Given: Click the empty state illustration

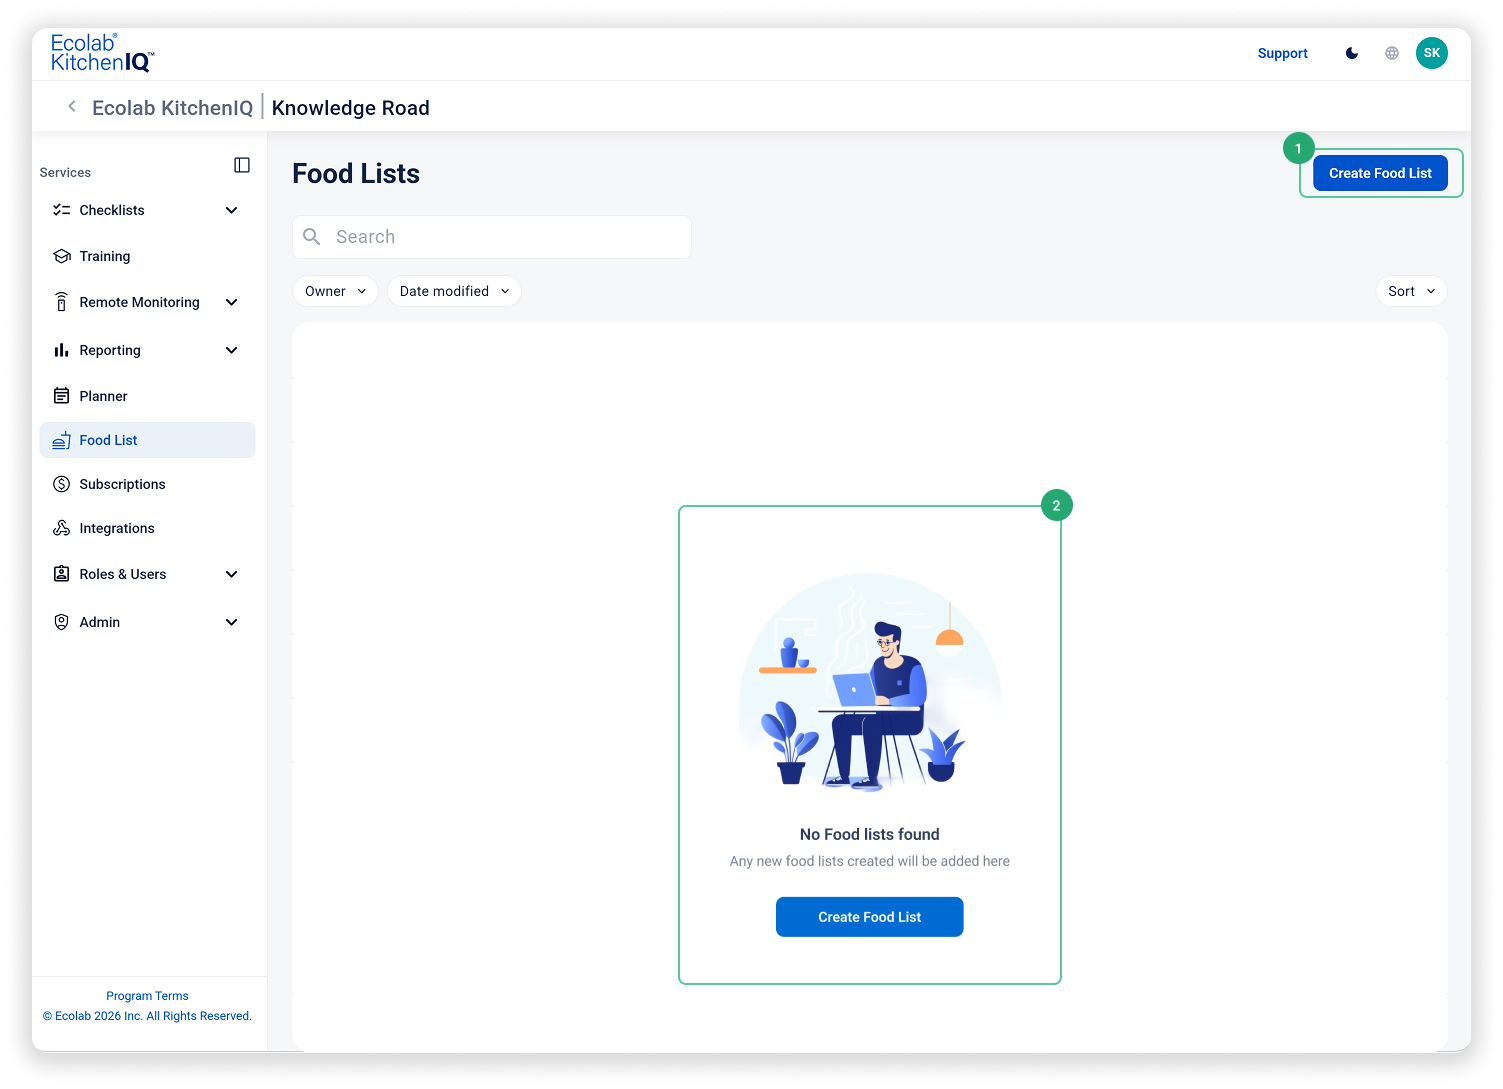Looking at the screenshot, I should click(870, 682).
